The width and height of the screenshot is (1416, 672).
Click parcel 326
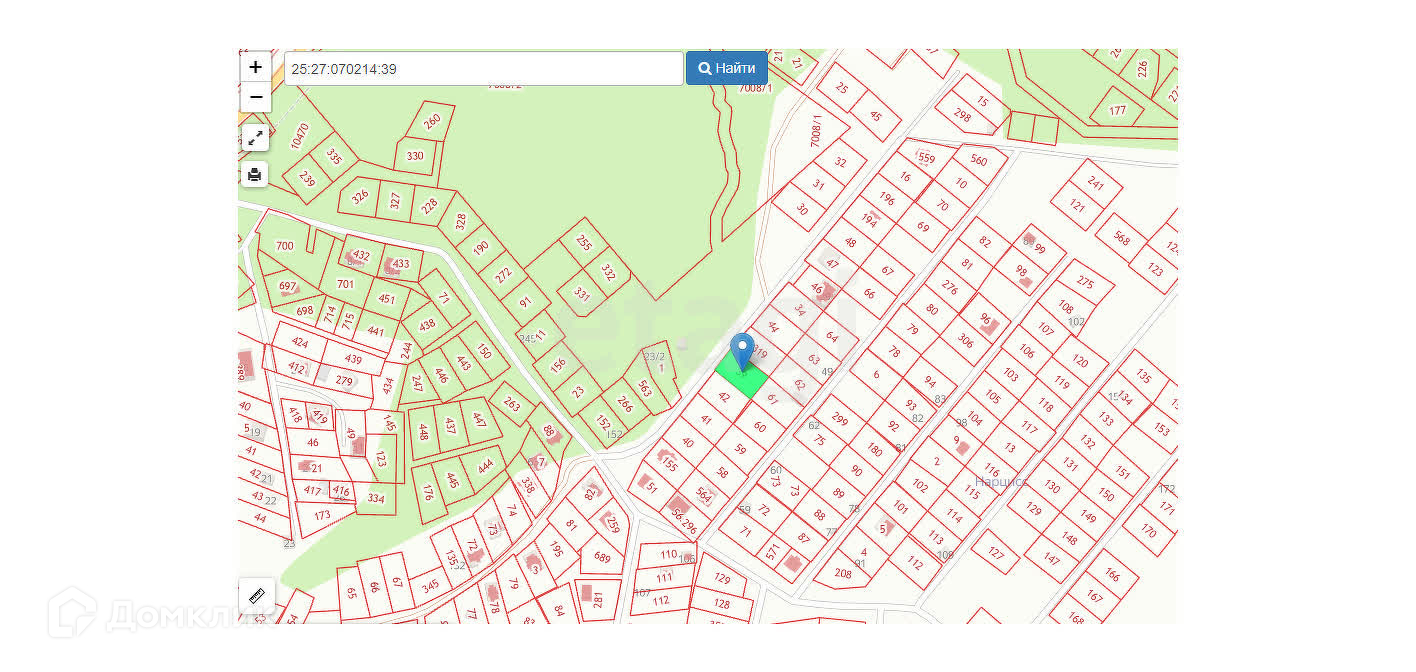point(360,196)
